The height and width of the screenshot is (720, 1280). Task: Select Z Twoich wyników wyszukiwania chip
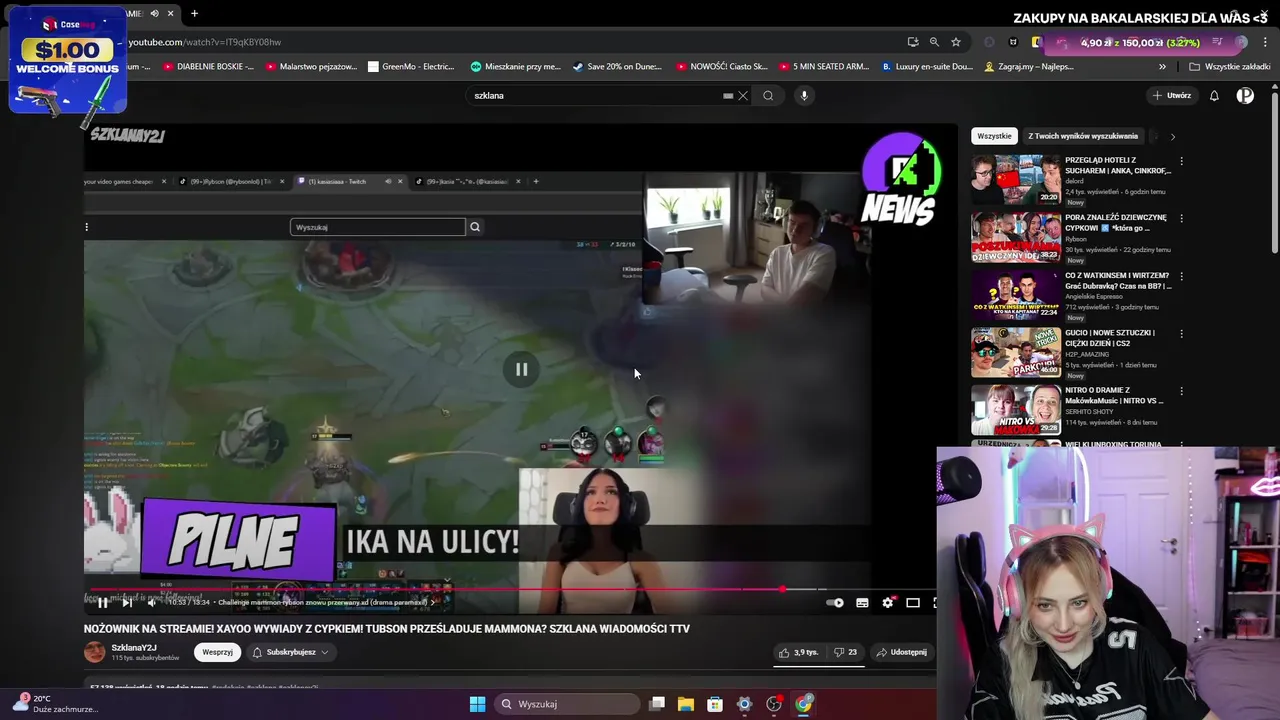(1083, 136)
